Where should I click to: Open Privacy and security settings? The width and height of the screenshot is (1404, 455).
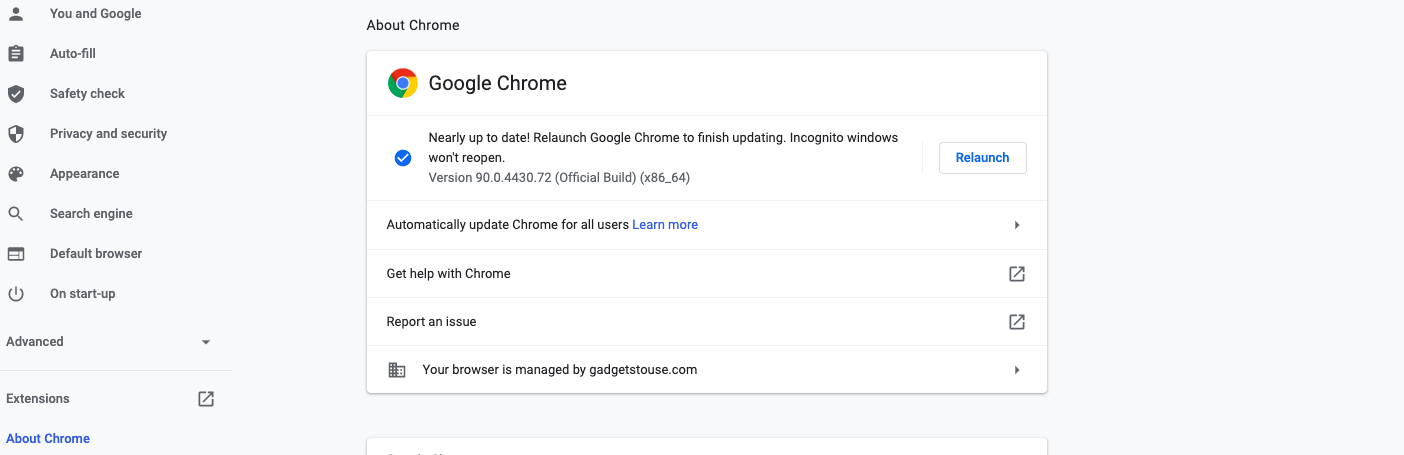point(110,134)
